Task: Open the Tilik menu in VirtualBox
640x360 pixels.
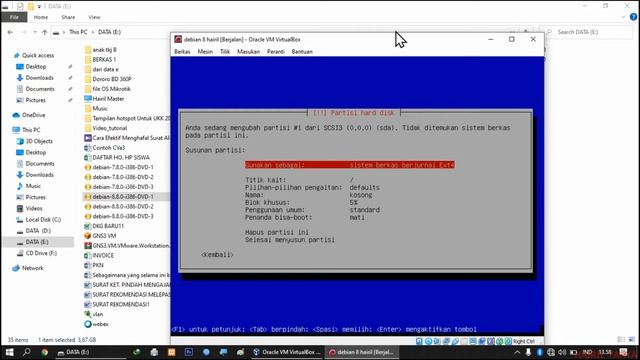Action: (x=225, y=51)
